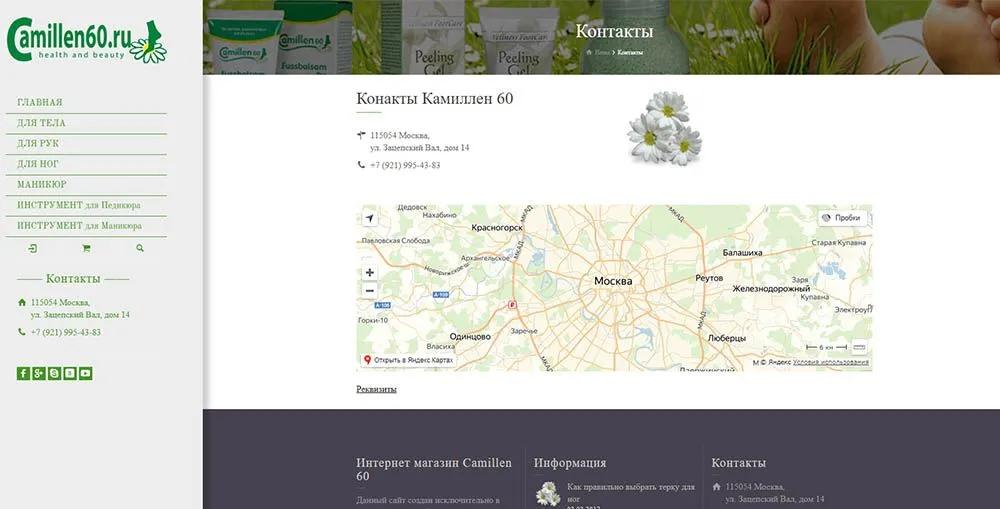Click Открыть в Яндекс Картах button
Screen dimensions: 1000x509
[408, 360]
